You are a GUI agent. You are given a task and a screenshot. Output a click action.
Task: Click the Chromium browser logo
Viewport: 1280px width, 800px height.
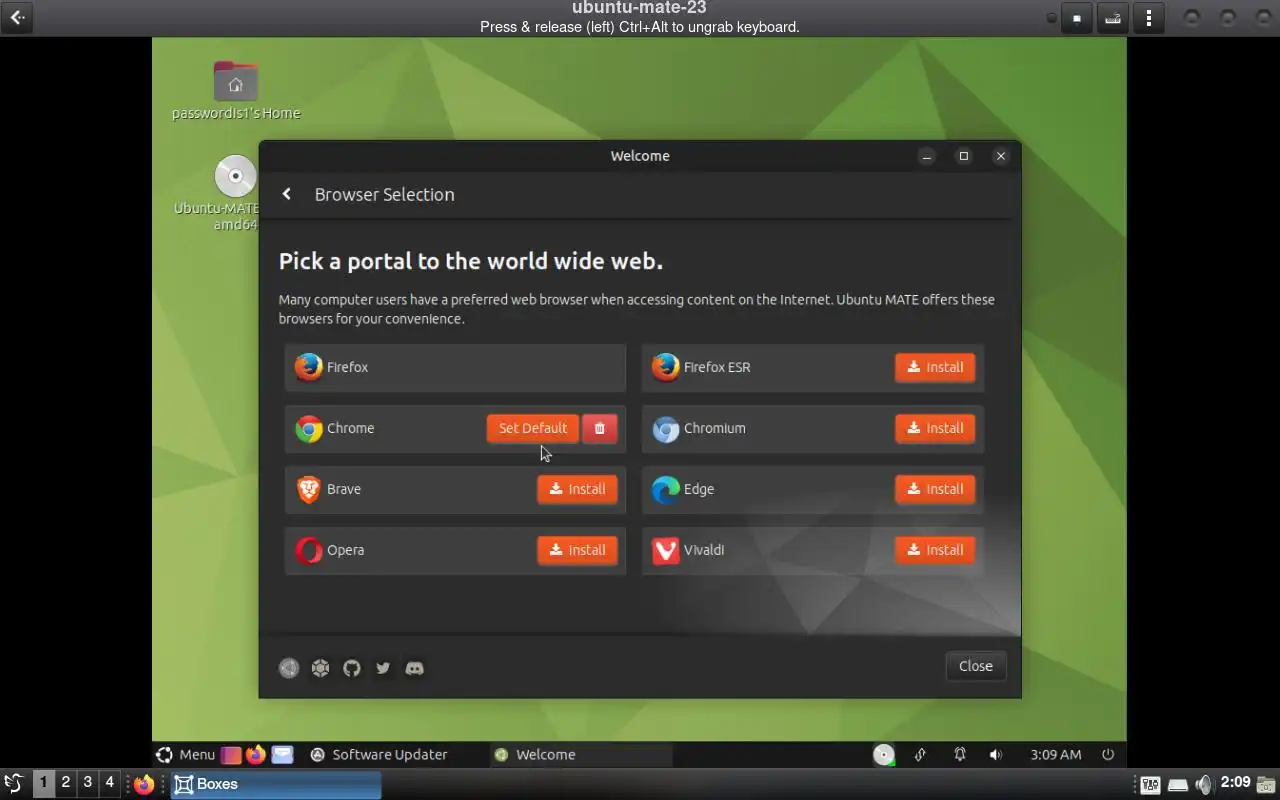coord(666,428)
